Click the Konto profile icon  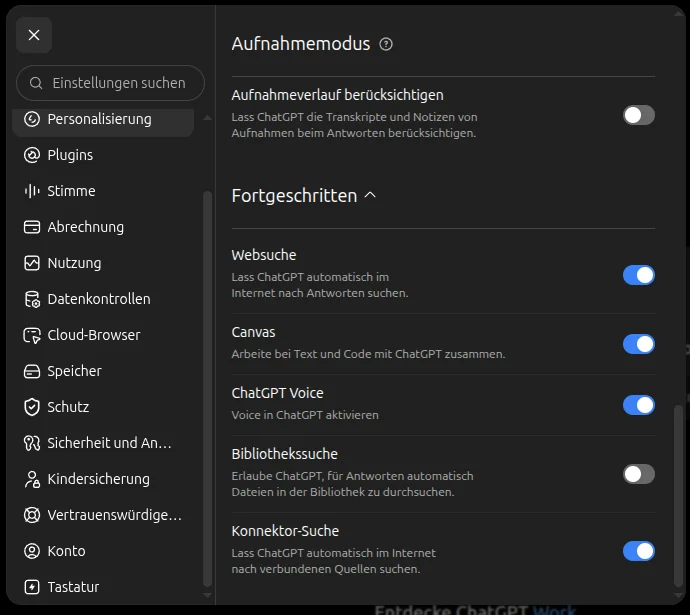point(32,551)
